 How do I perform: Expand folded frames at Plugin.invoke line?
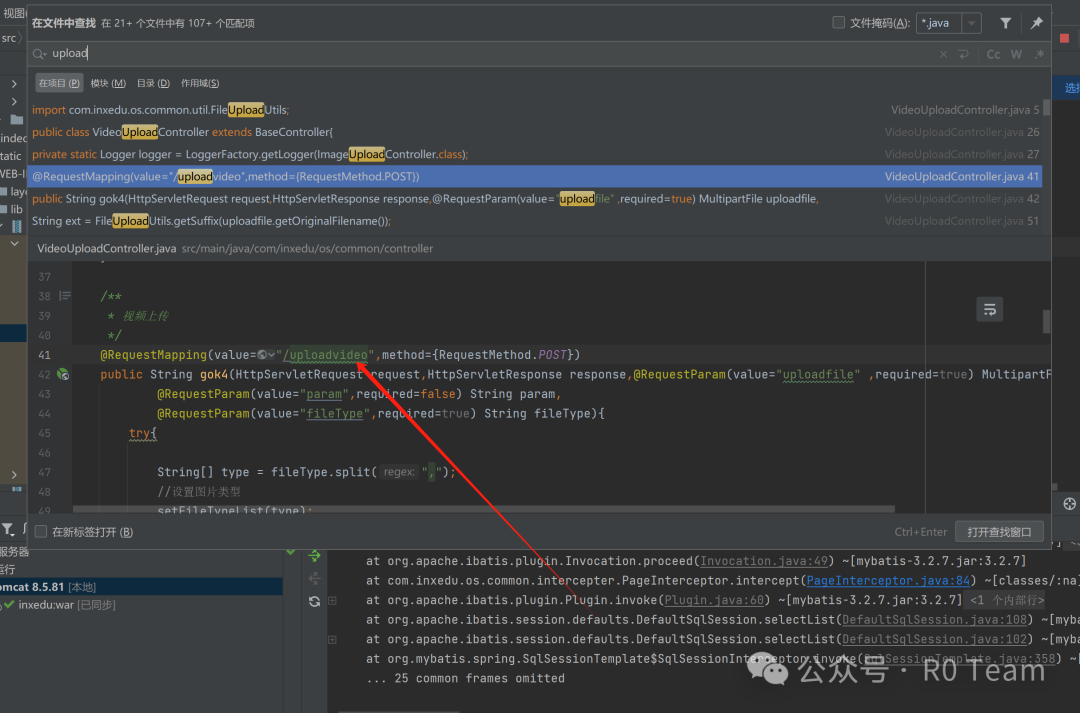332,601
